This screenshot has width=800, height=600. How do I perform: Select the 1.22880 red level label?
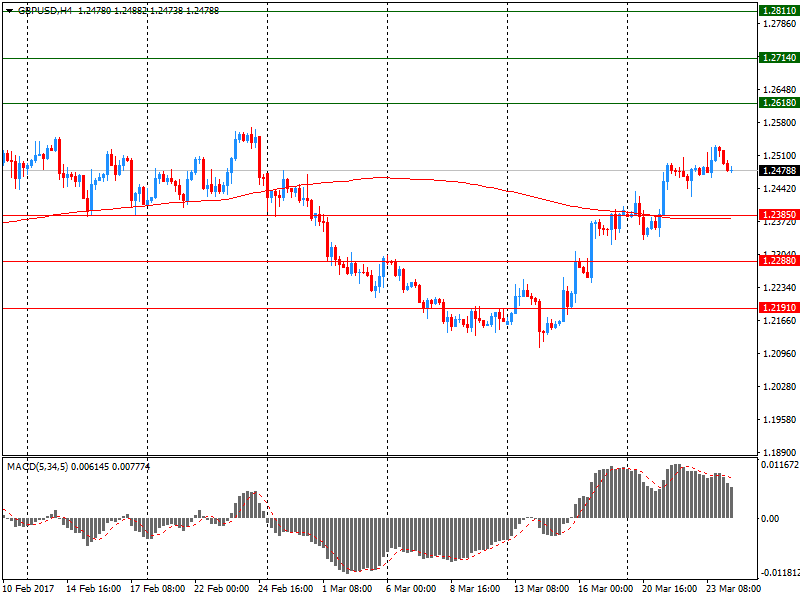click(779, 261)
